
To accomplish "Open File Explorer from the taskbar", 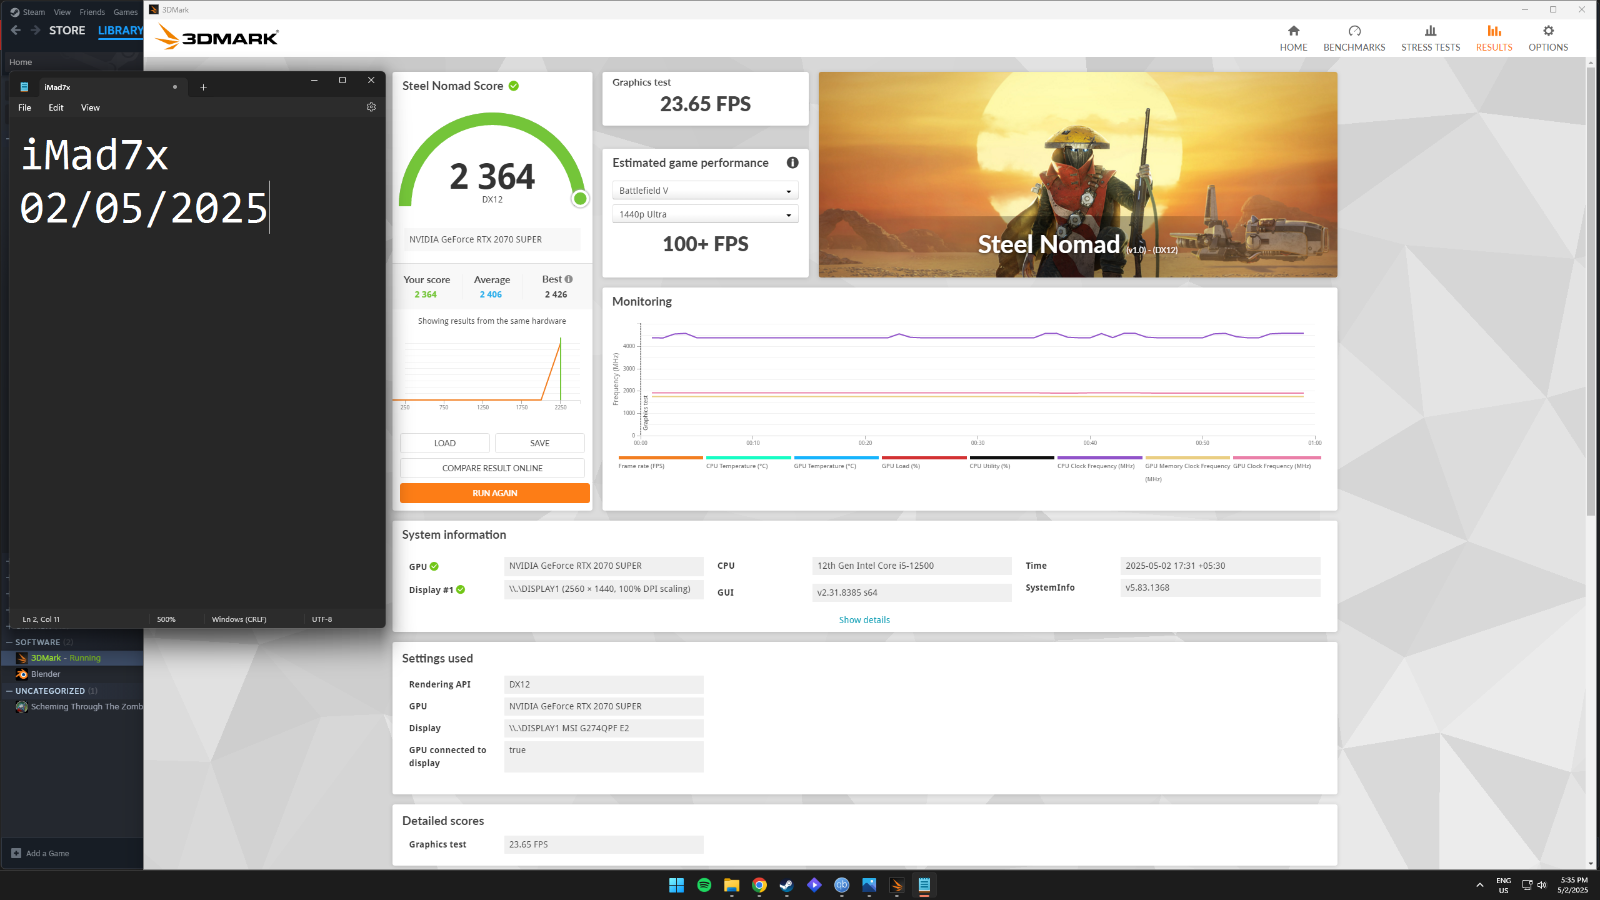I will coord(732,885).
